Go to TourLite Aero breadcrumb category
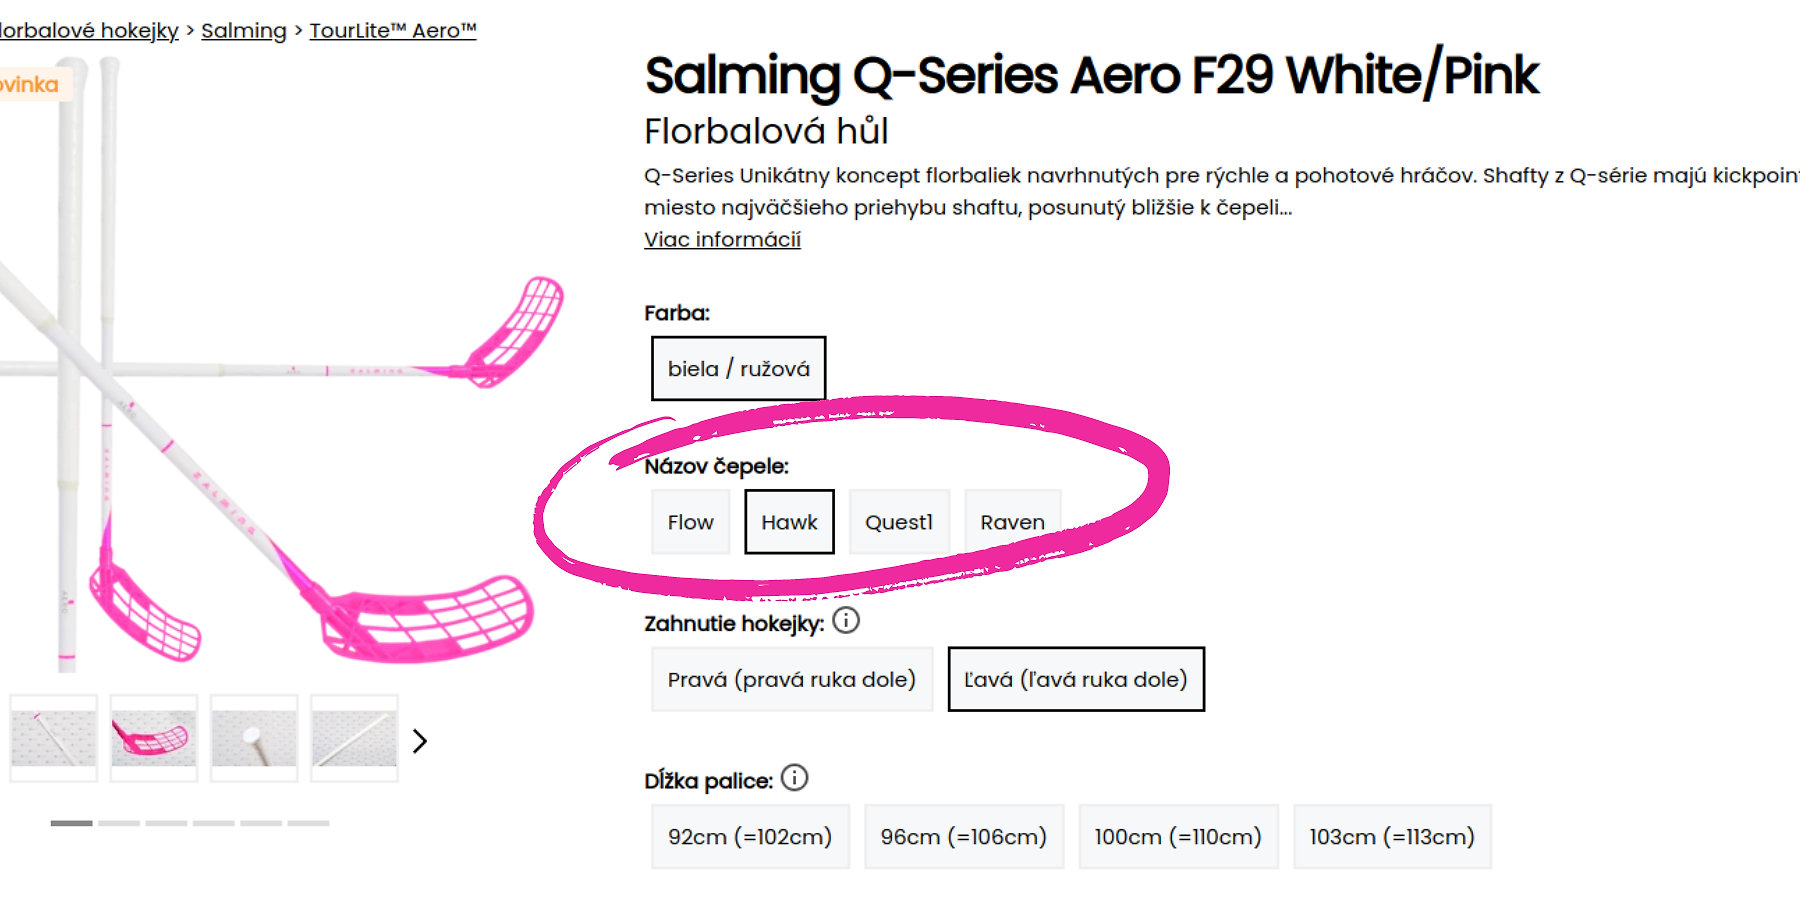The height and width of the screenshot is (900, 1800). (393, 31)
